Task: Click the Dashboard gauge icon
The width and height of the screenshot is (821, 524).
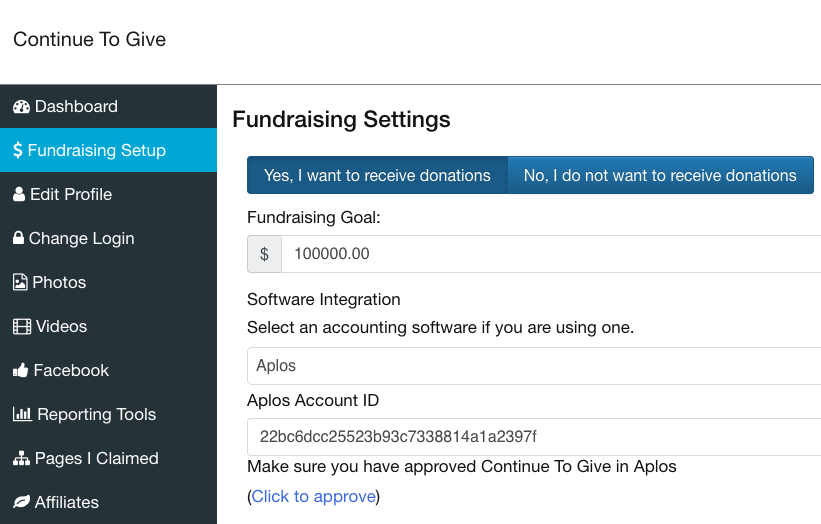Action: point(21,107)
